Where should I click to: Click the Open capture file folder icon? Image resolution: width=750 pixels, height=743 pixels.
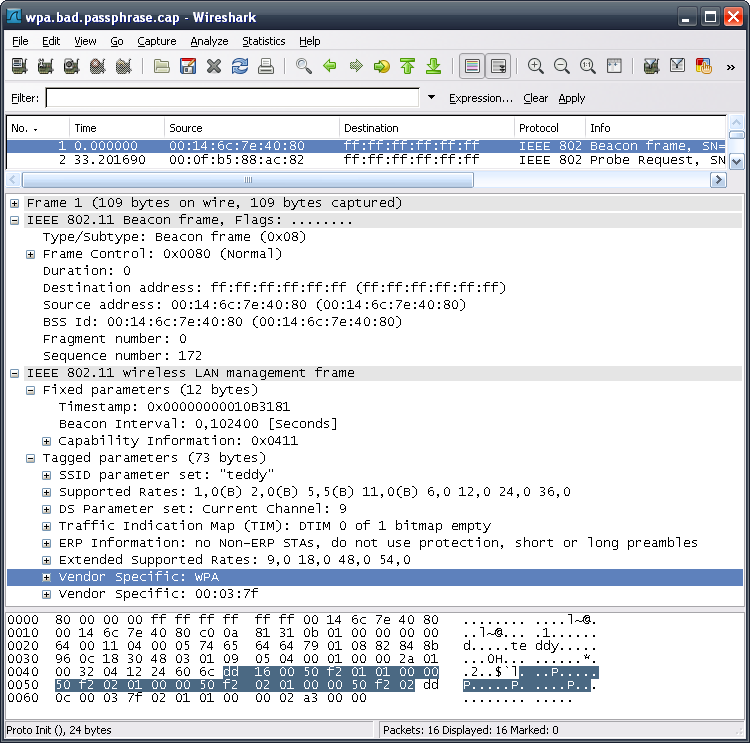point(162,66)
